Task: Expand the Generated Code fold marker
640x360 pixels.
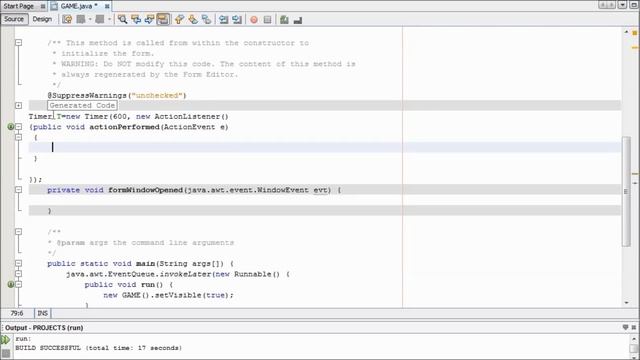Action: tap(18, 105)
